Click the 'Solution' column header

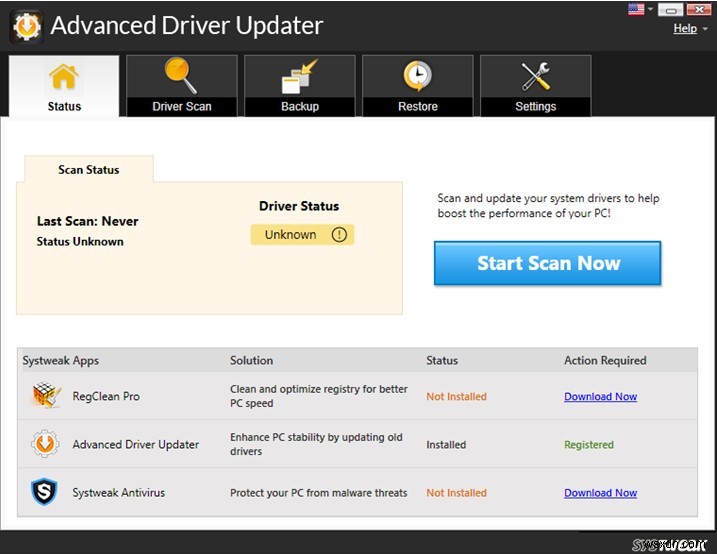click(251, 361)
